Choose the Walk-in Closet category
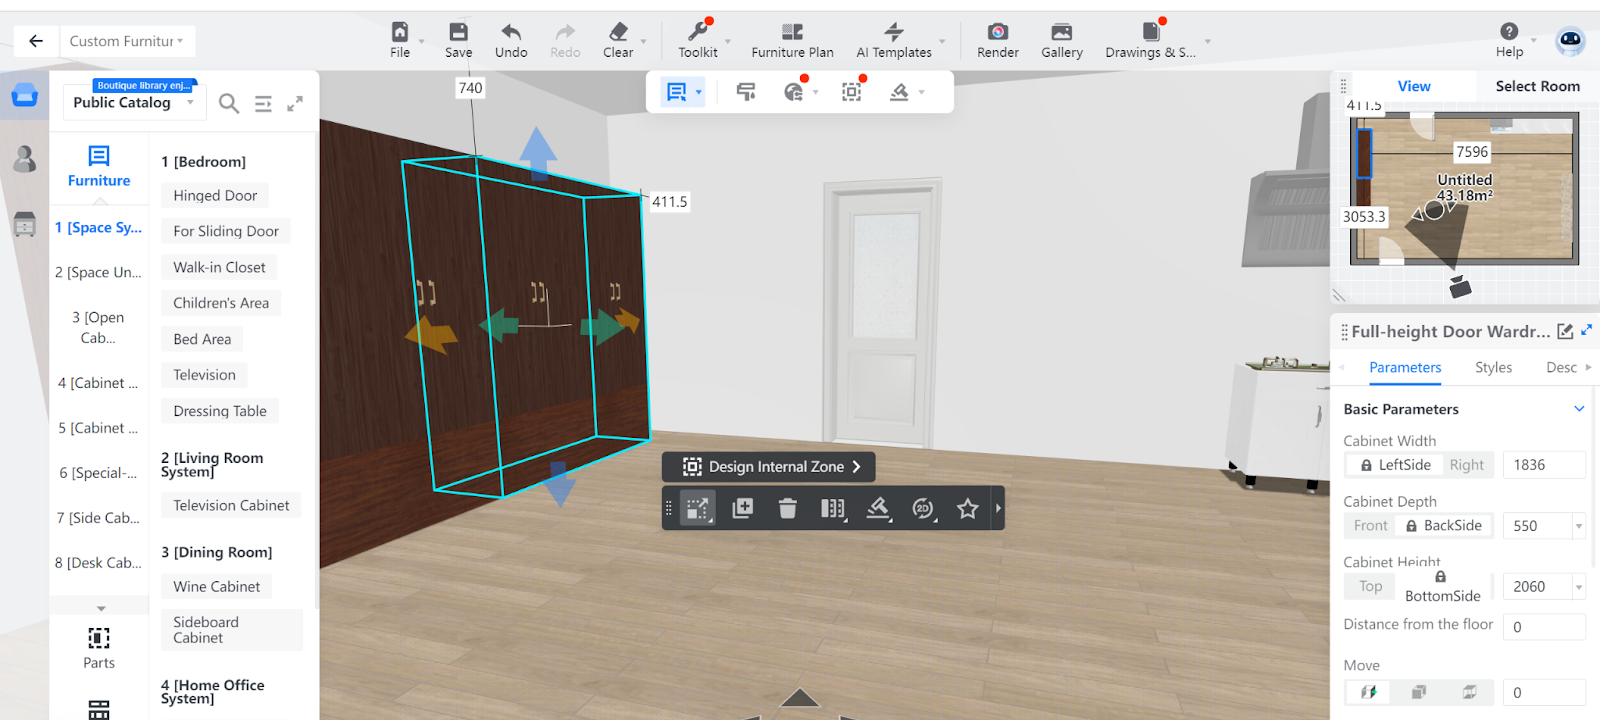Screen dimensions: 1600x720 click(219, 268)
